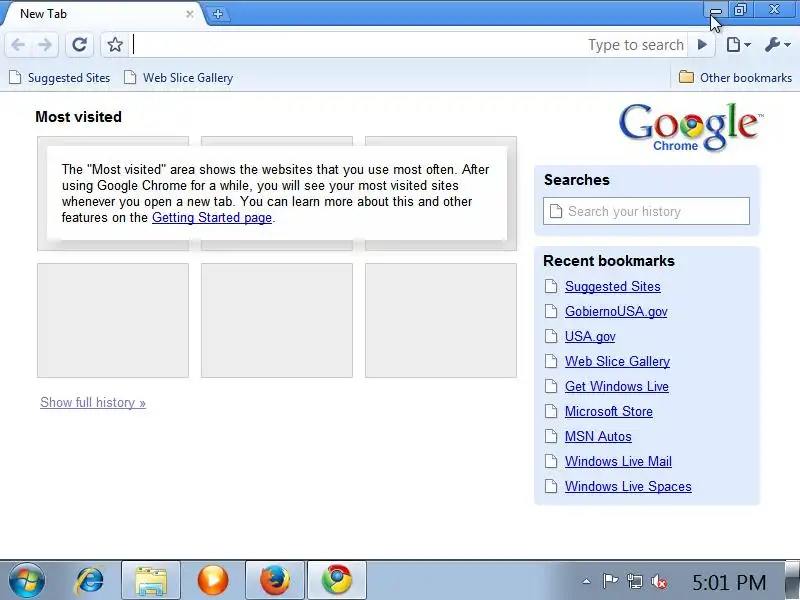The image size is (800, 600).
Task: Click the Google Chrome logo
Action: (x=690, y=127)
